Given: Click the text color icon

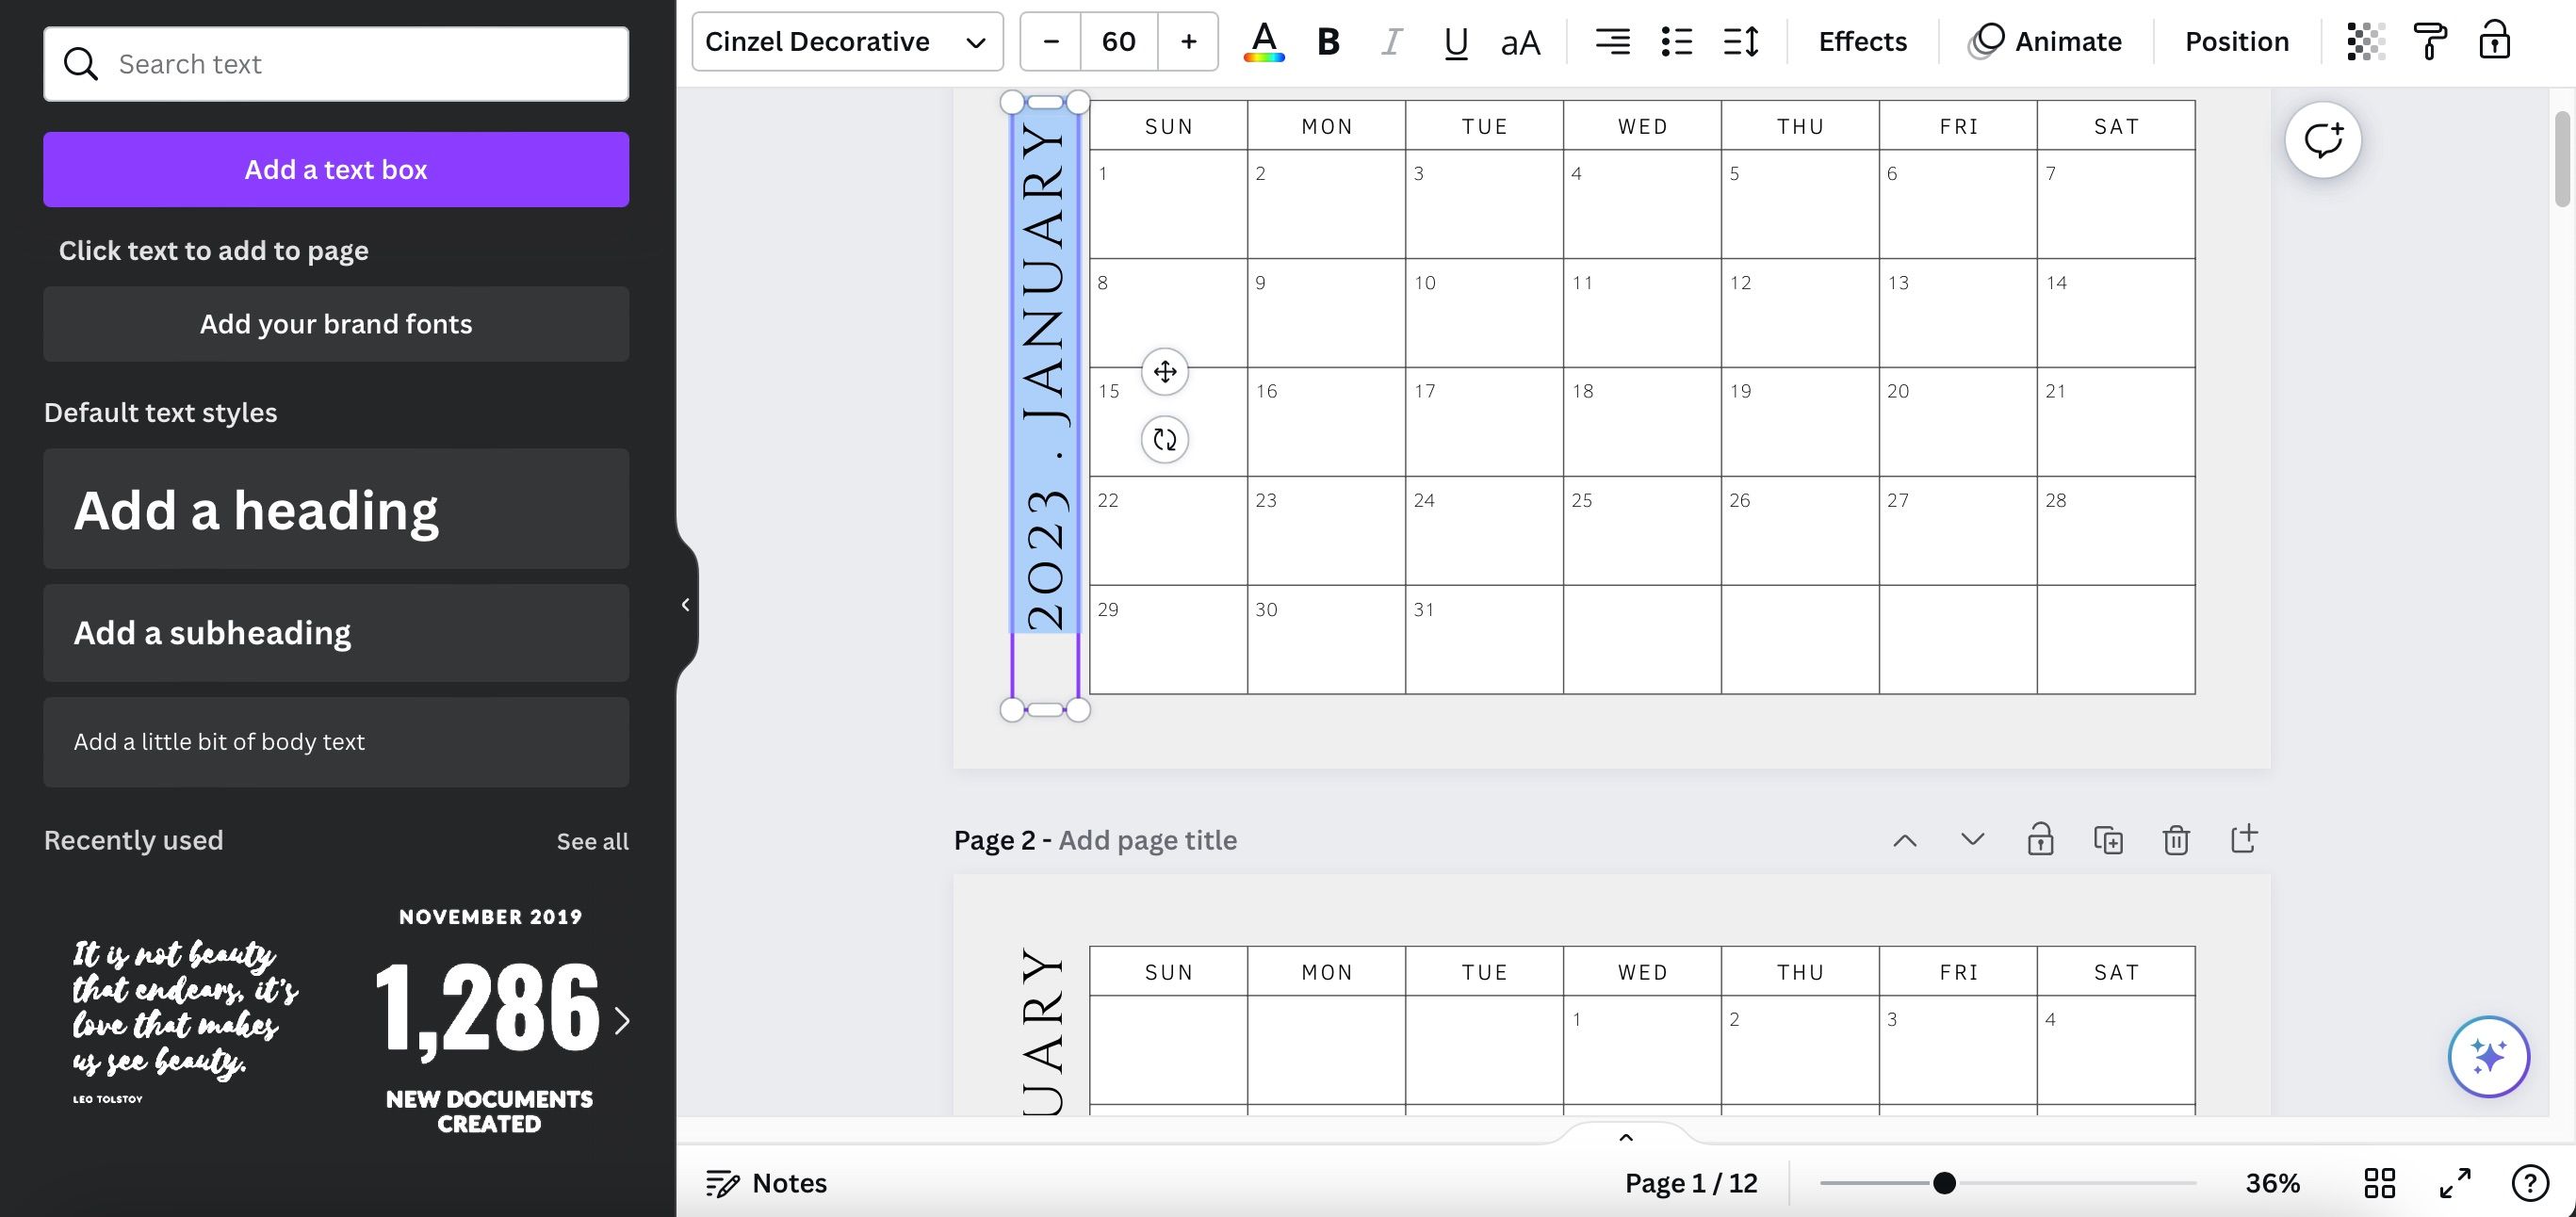Looking at the screenshot, I should (1263, 41).
